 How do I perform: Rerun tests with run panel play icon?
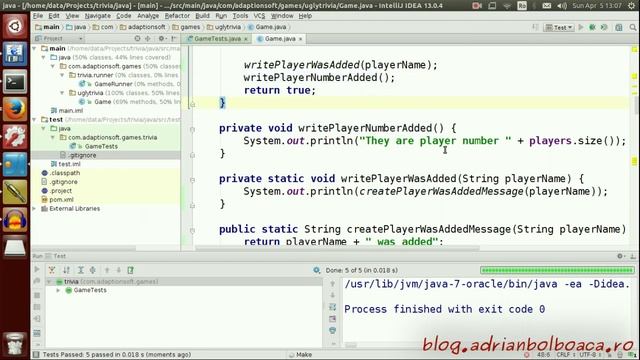(37, 269)
